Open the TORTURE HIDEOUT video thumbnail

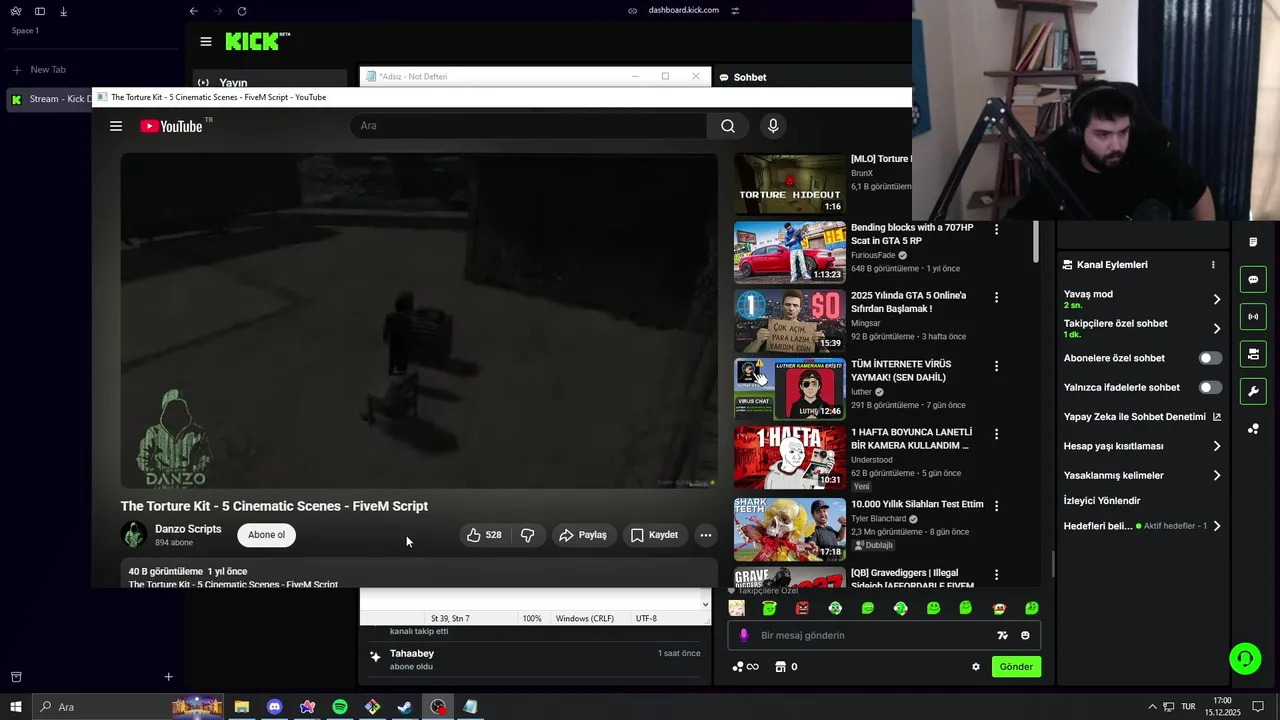click(790, 184)
